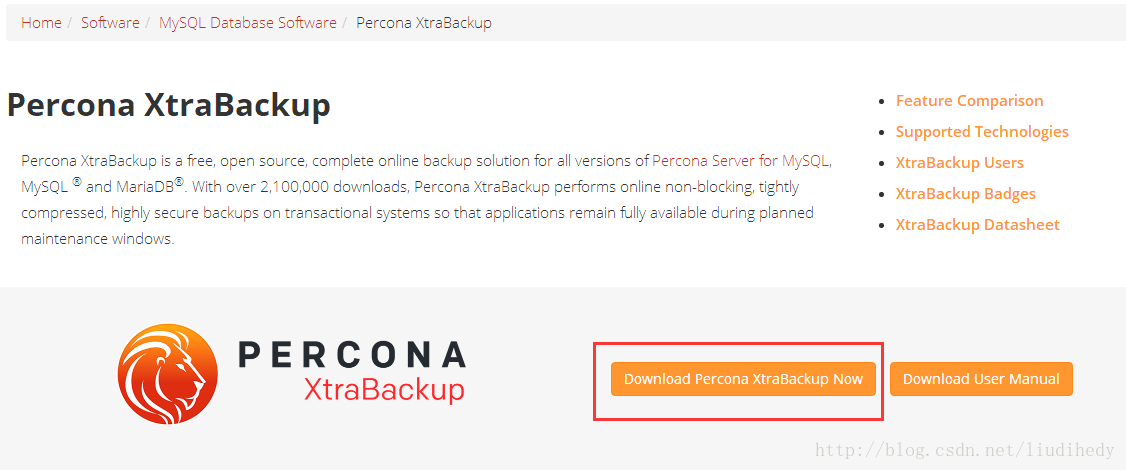
Task: Click the red XtraBackup text under the logo
Action: click(x=384, y=390)
